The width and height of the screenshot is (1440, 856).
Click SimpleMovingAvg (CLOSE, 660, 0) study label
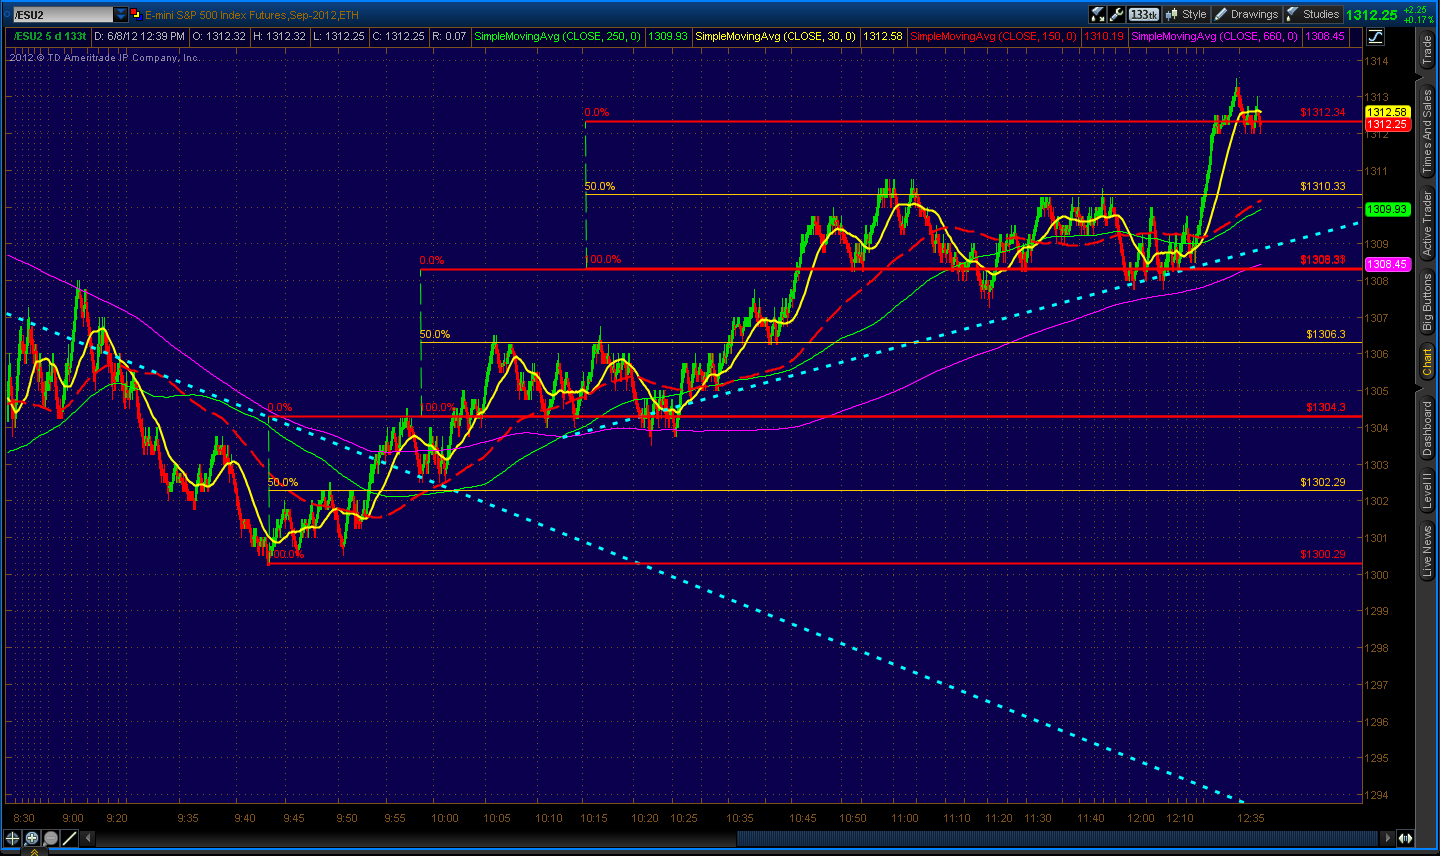pyautogui.click(x=1215, y=36)
